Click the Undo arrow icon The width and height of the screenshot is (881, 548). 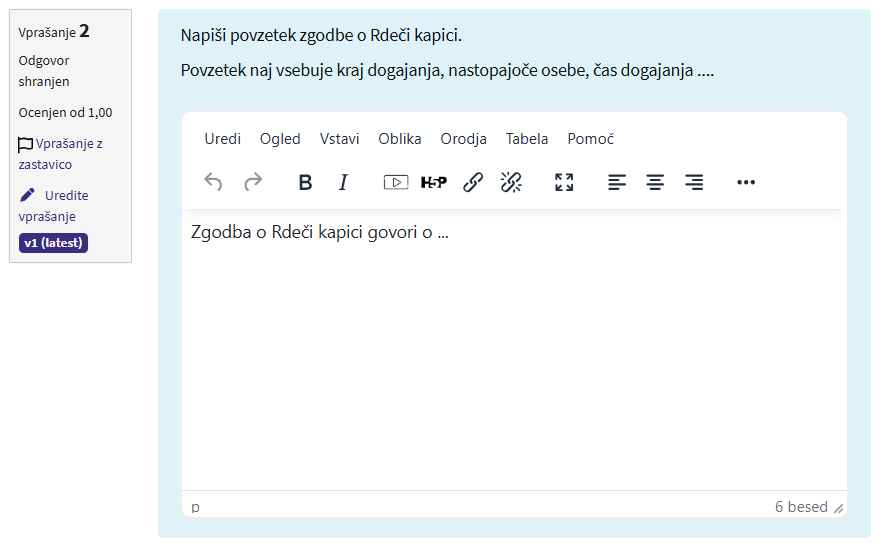point(213,182)
